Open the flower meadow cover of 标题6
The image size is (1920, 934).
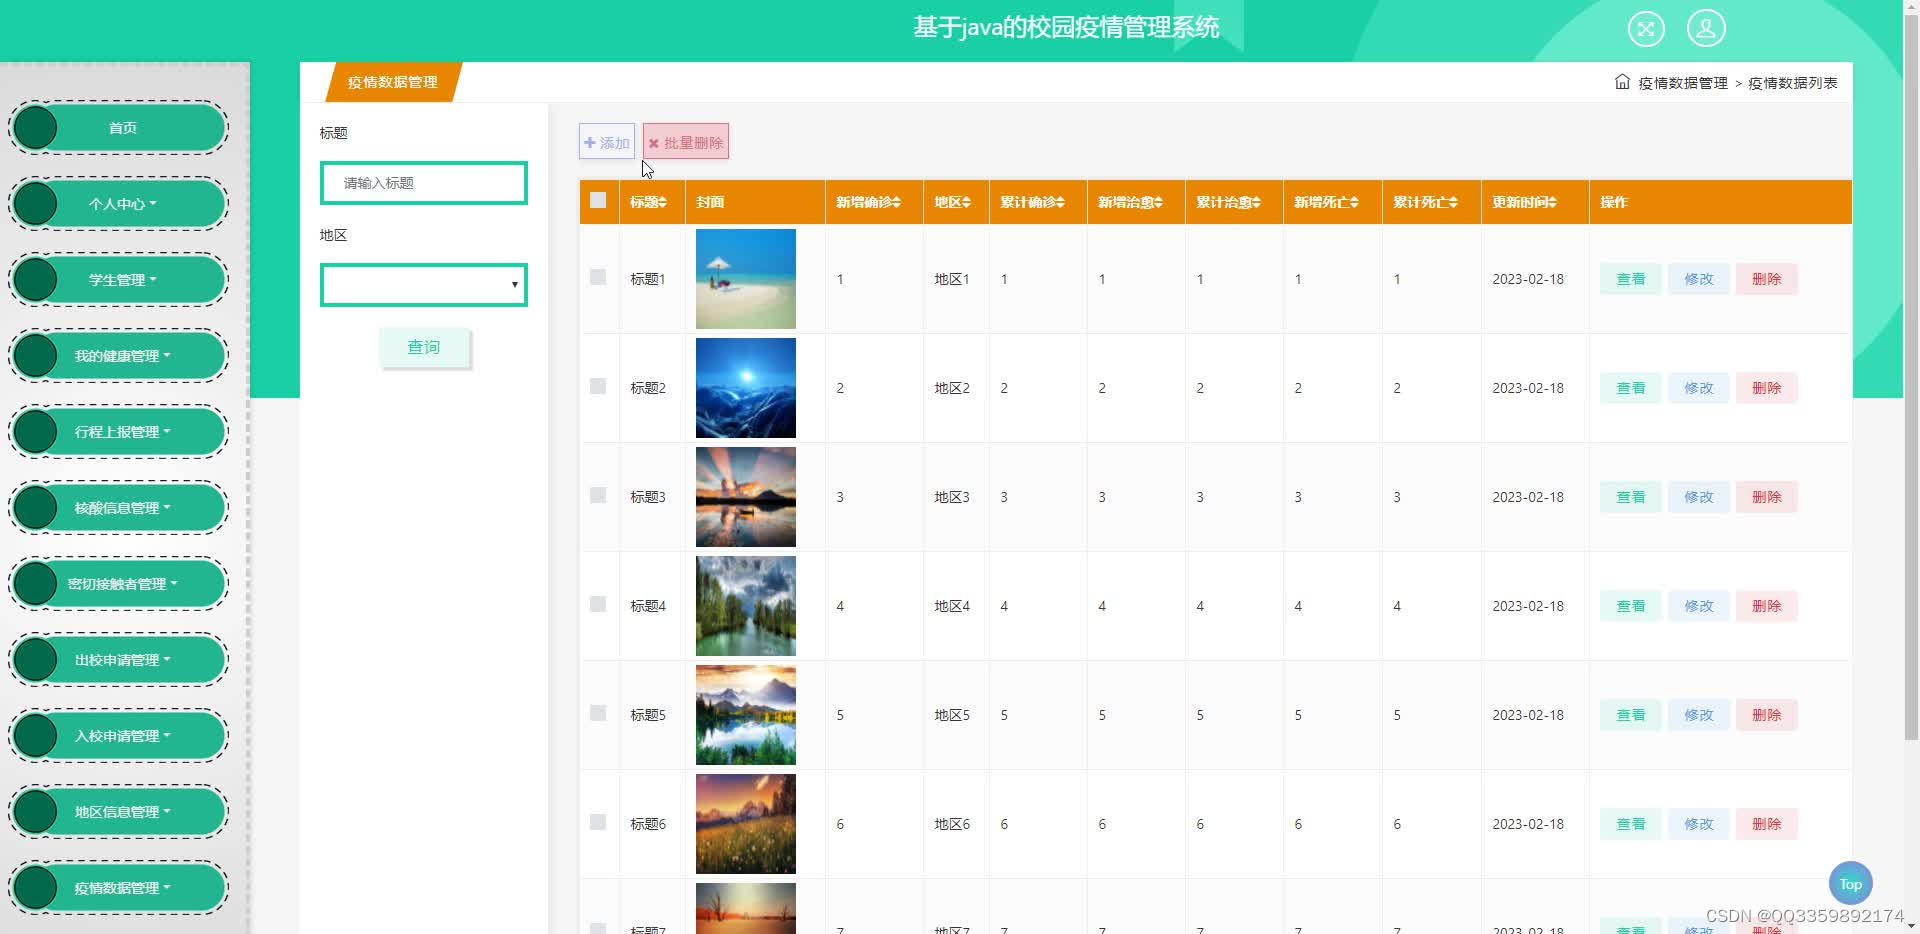point(746,824)
